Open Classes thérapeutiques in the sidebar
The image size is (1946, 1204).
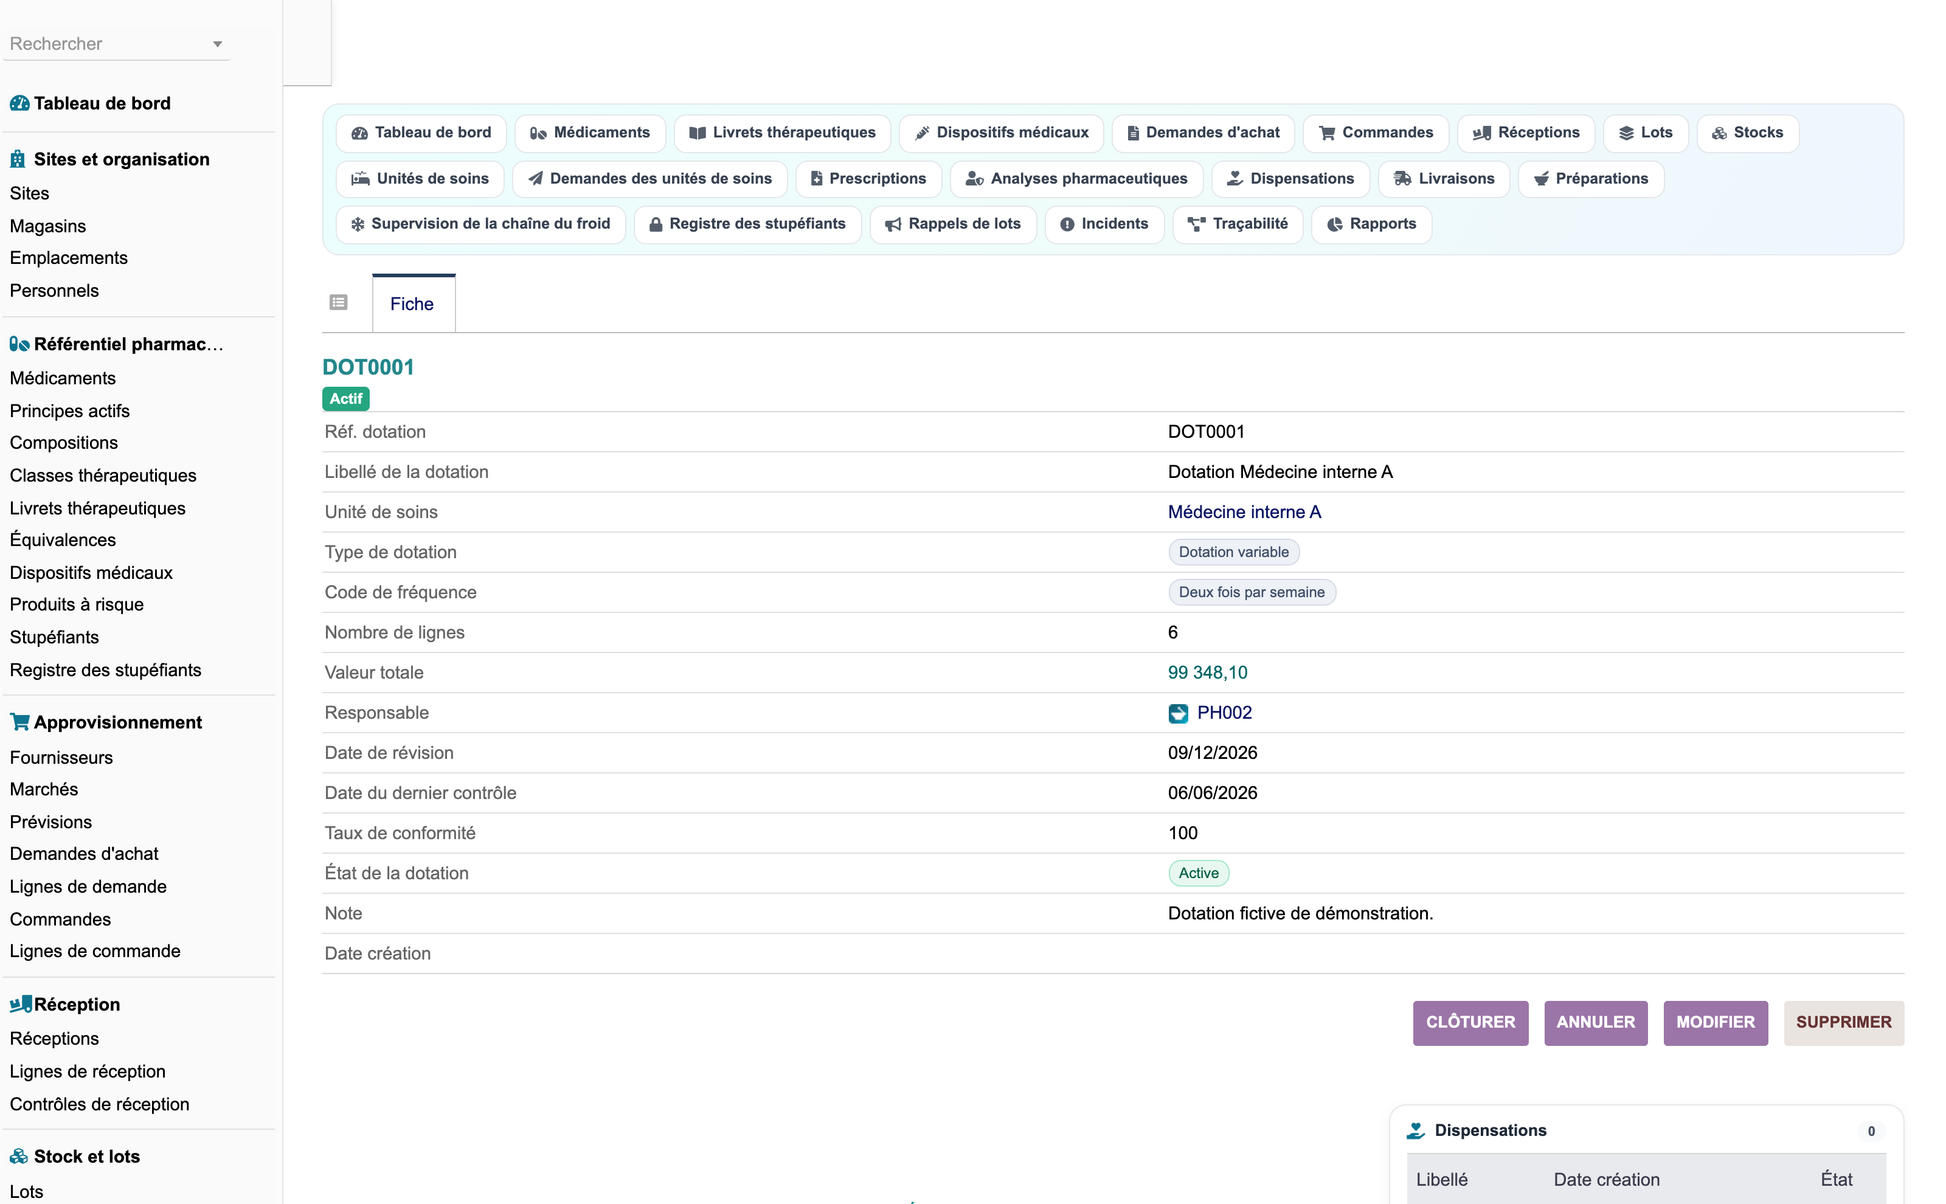[x=103, y=476]
